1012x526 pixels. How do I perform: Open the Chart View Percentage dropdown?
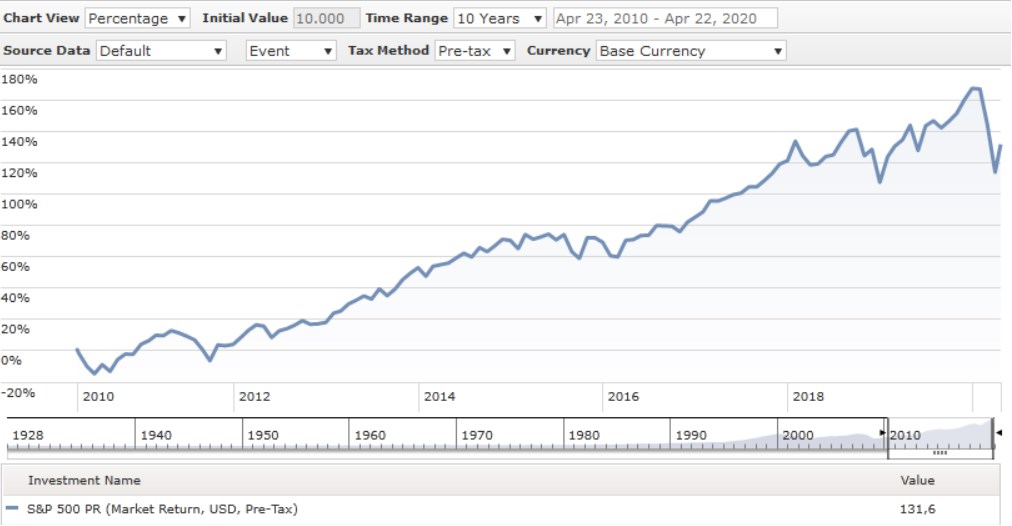(x=137, y=18)
